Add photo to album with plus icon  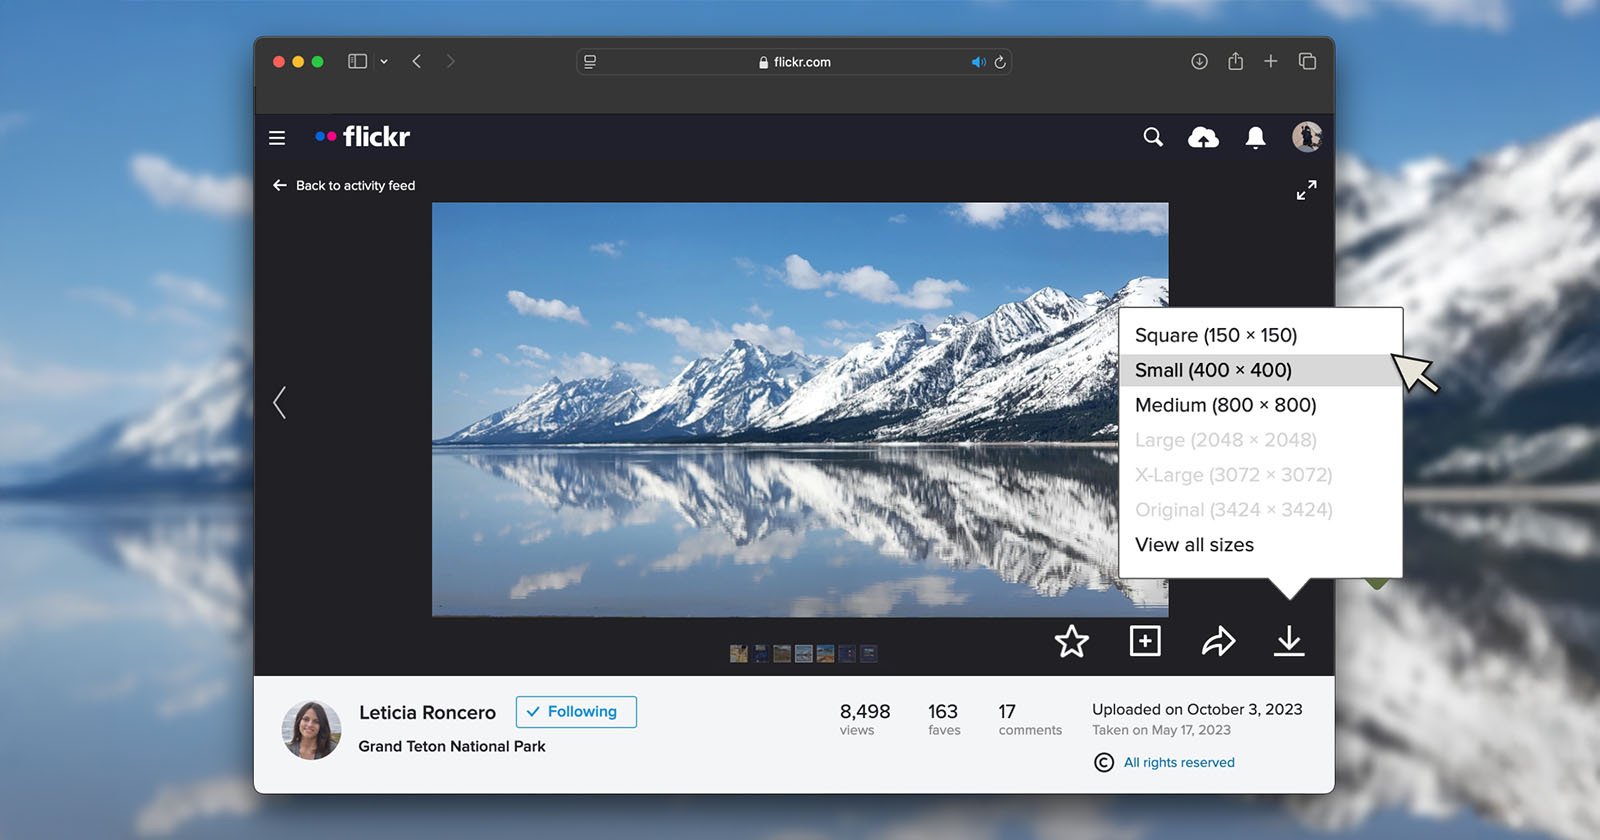[1145, 641]
